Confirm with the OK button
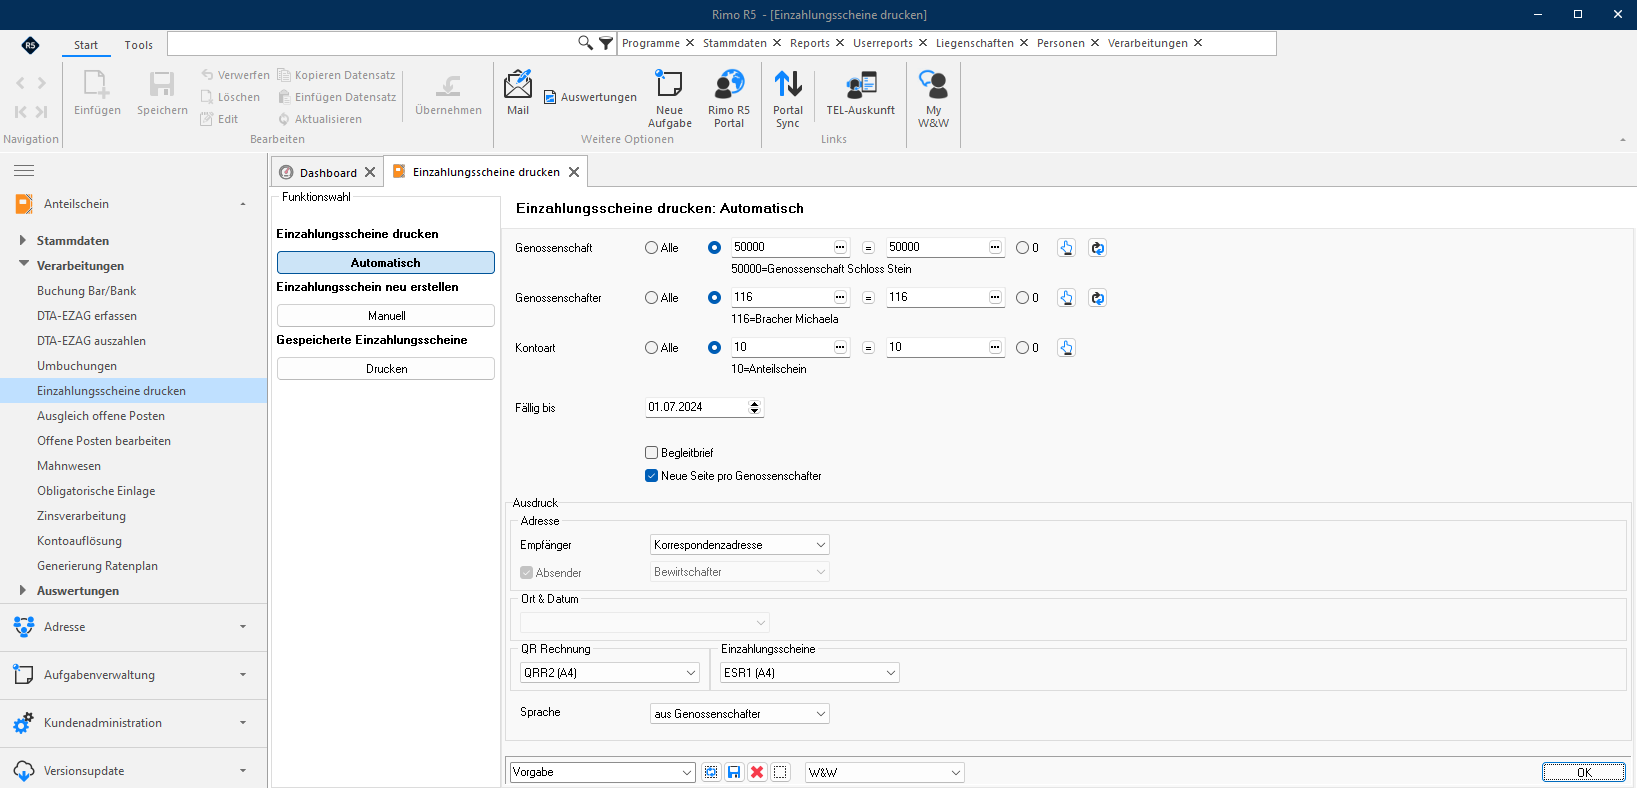 coord(1584,772)
